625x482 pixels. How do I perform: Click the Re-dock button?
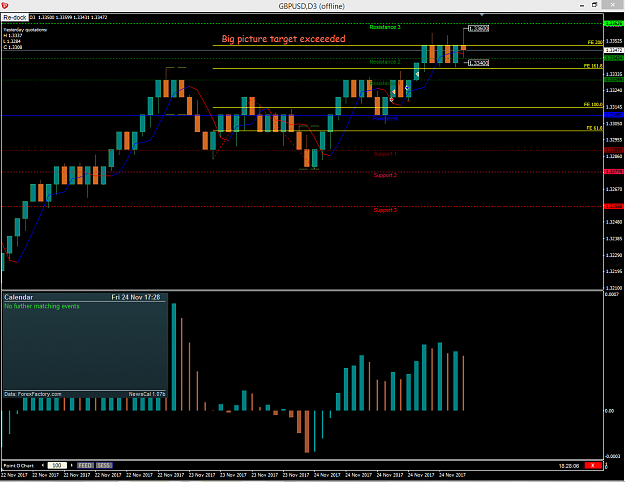(x=15, y=18)
